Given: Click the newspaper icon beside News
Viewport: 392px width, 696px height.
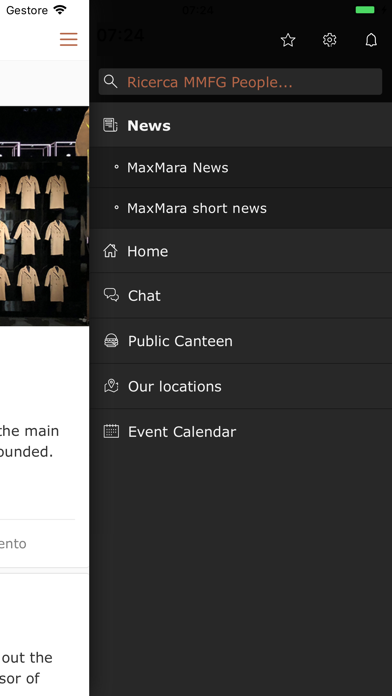Looking at the screenshot, I should [x=110, y=125].
